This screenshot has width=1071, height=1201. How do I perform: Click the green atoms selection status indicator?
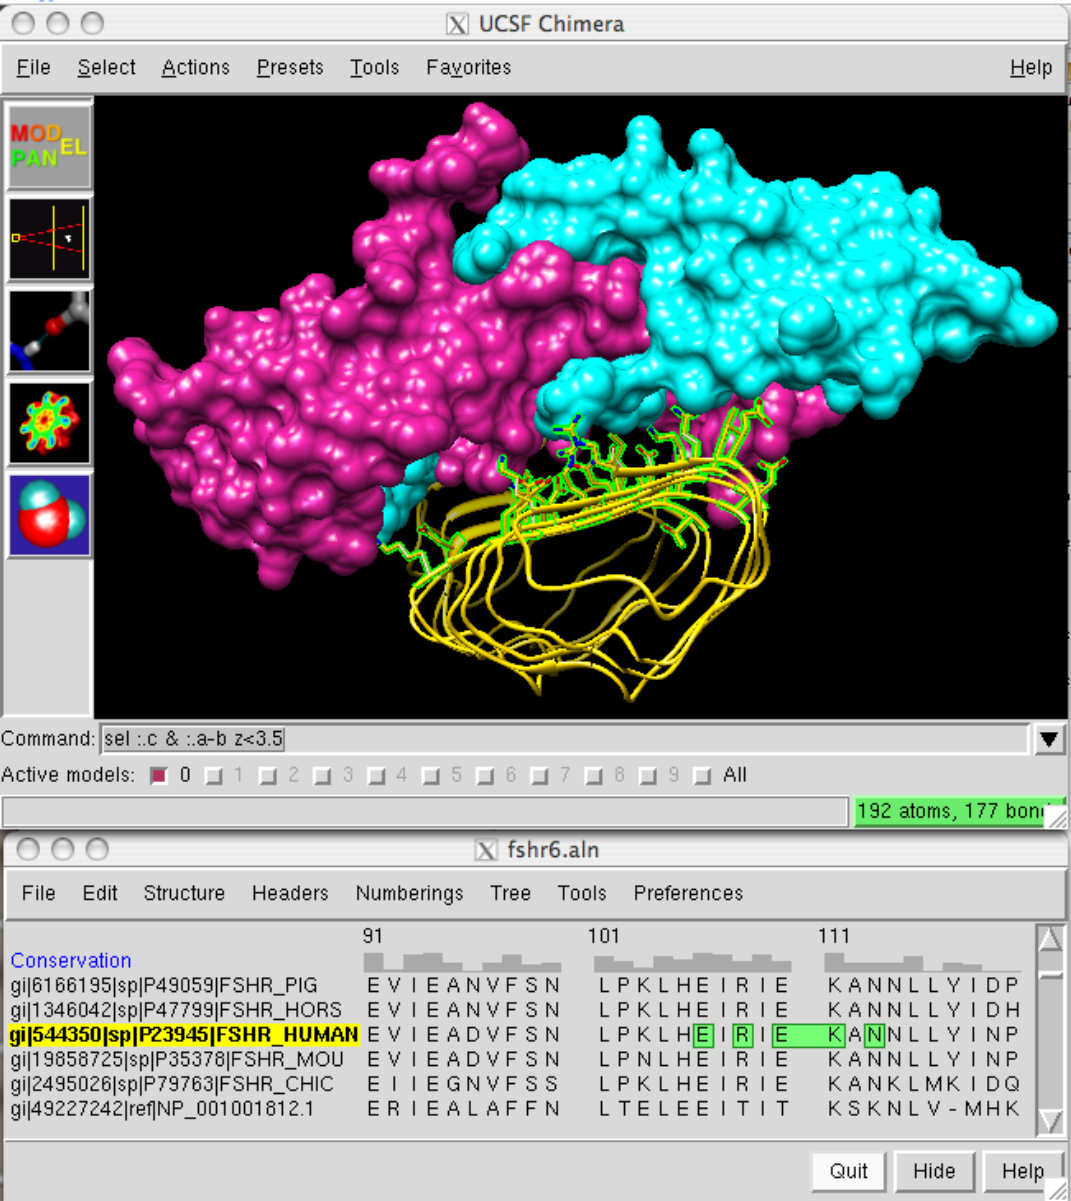point(950,811)
